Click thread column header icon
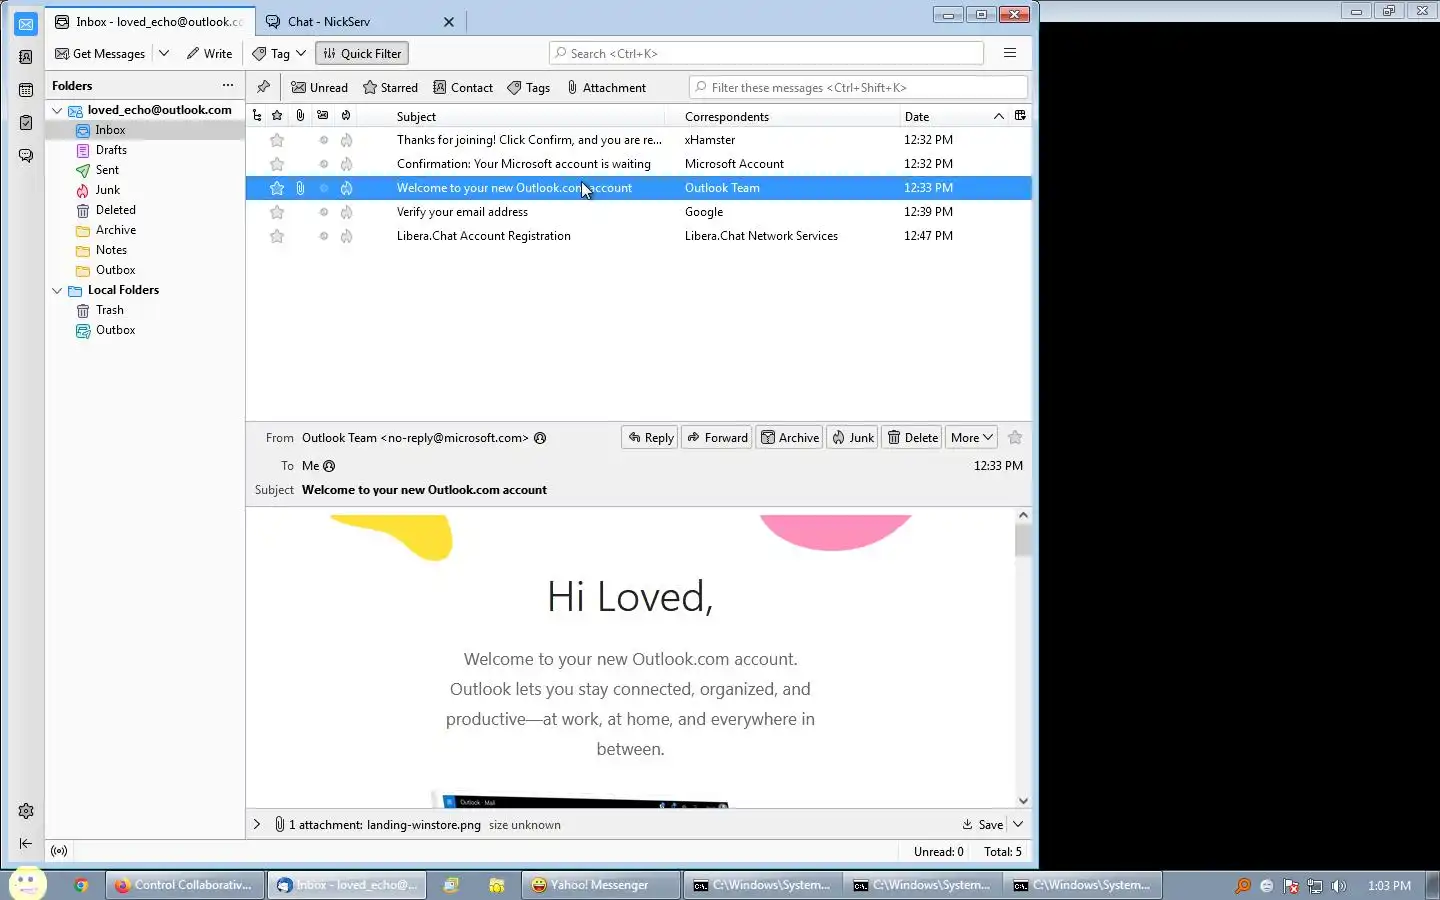Viewport: 1440px width, 900px height. coord(257,116)
